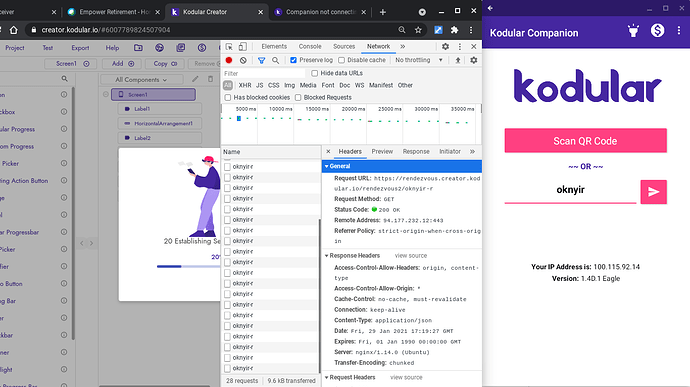Image resolution: width=690 pixels, height=387 pixels.
Task: Click the request list scrollbar
Action: [x=319, y=295]
